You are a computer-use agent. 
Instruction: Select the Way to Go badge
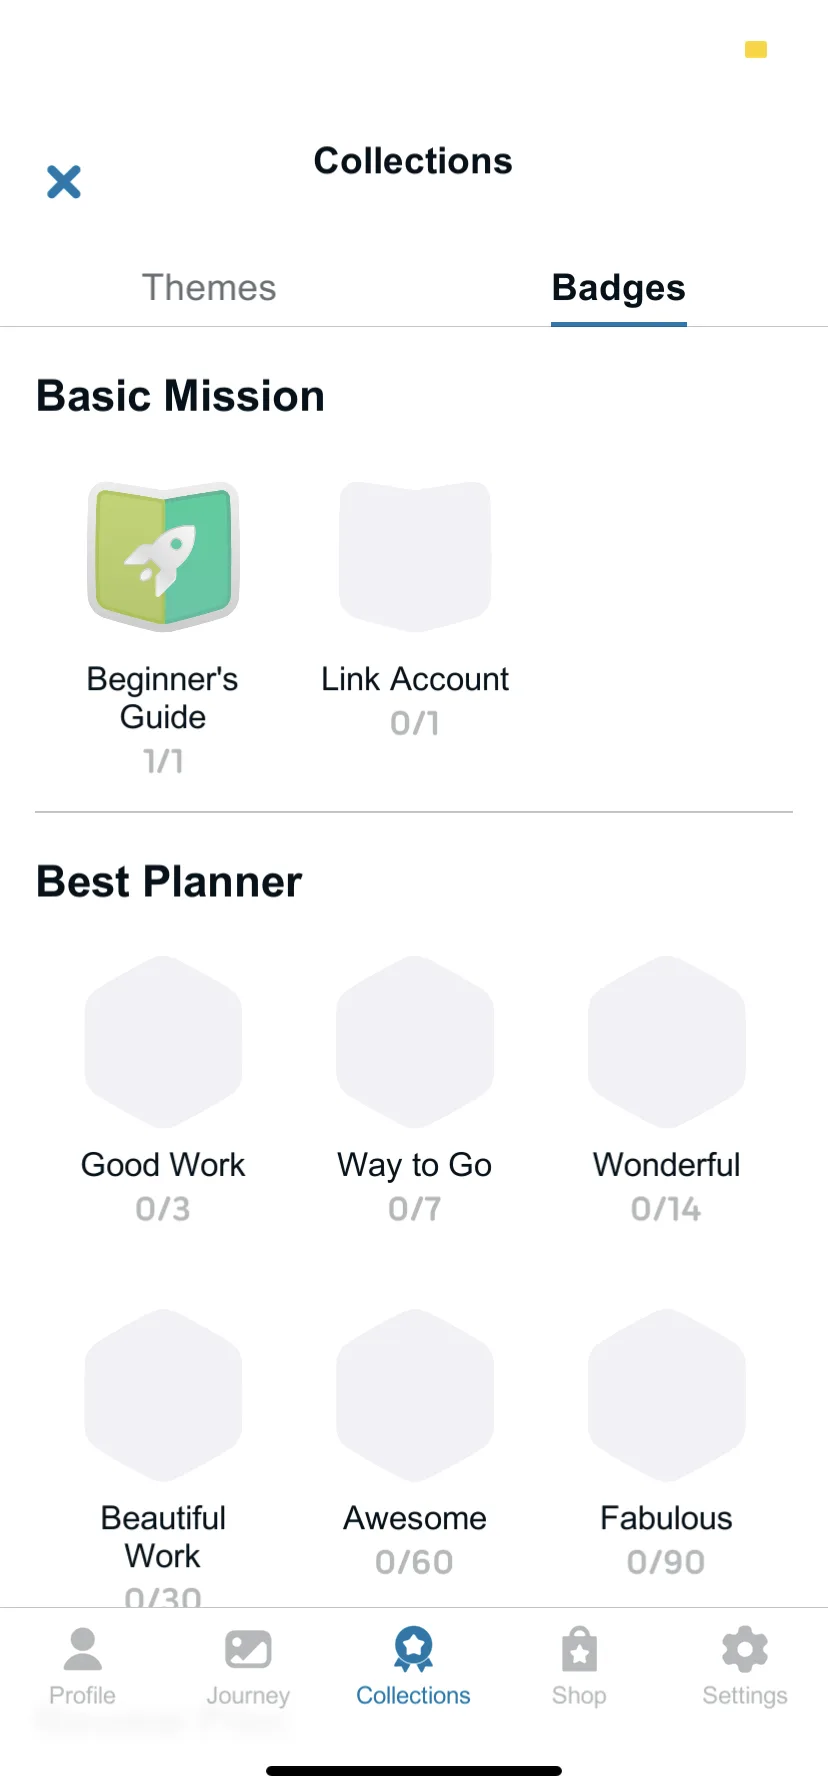[415, 1042]
